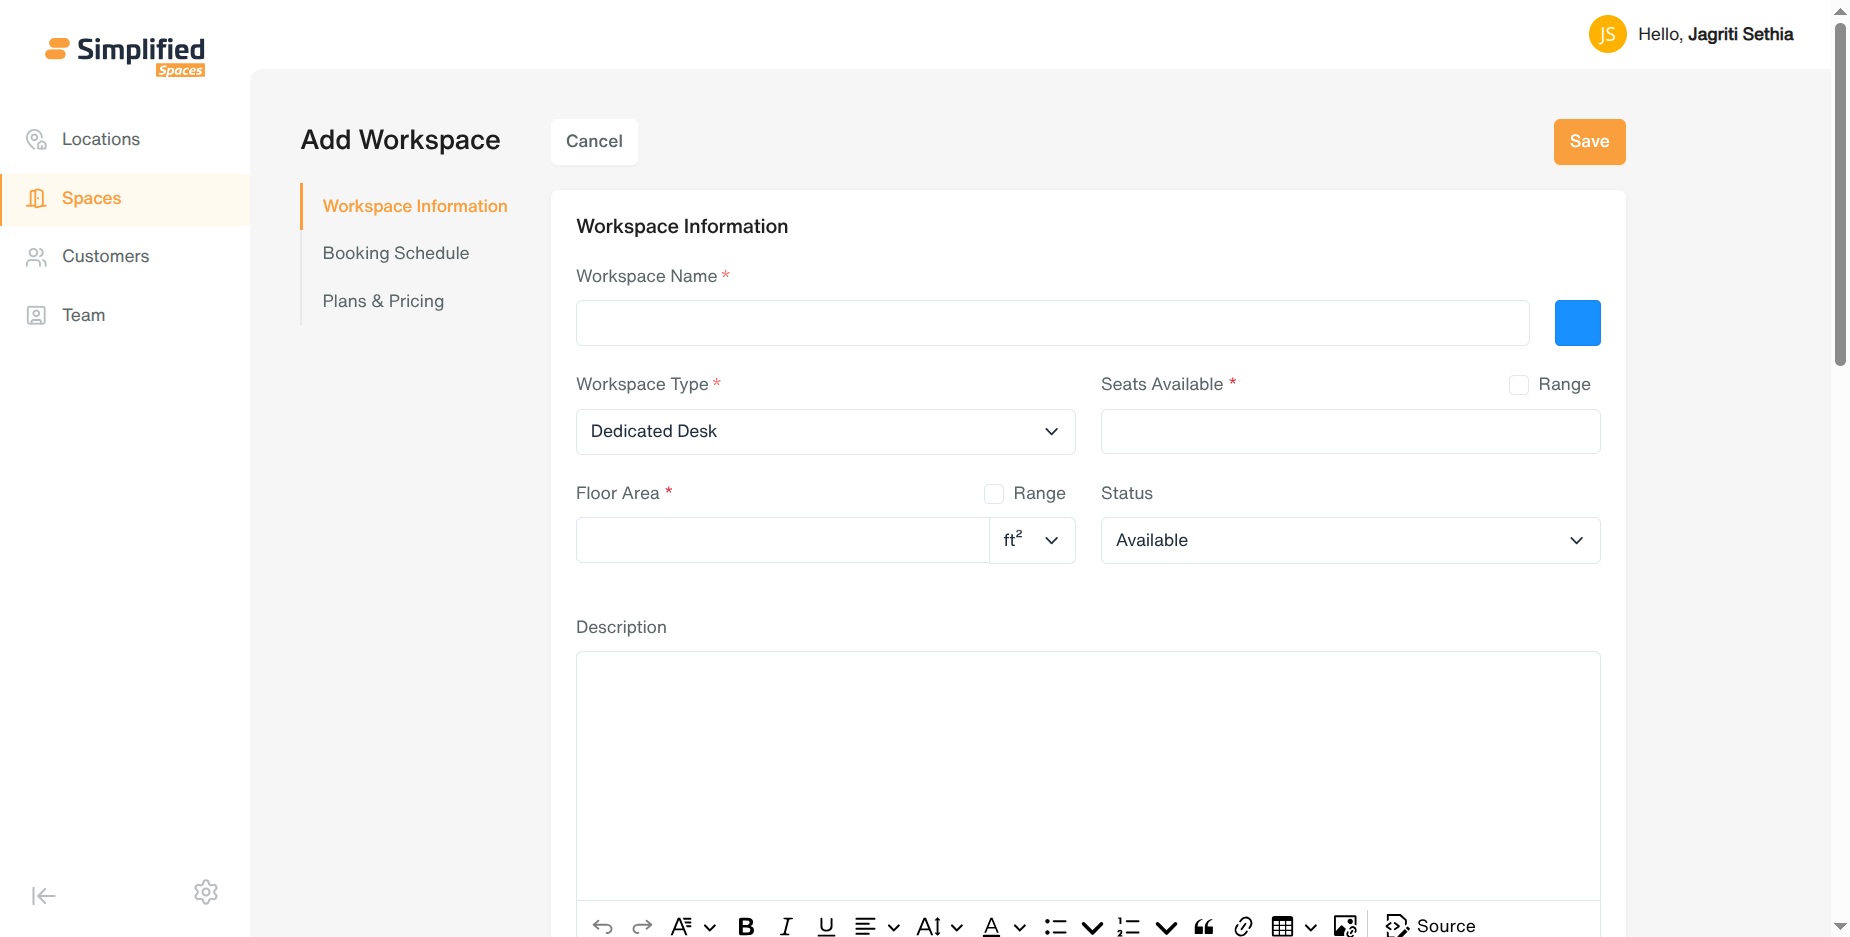
Task: Insert a block quote in description
Action: (1204, 926)
